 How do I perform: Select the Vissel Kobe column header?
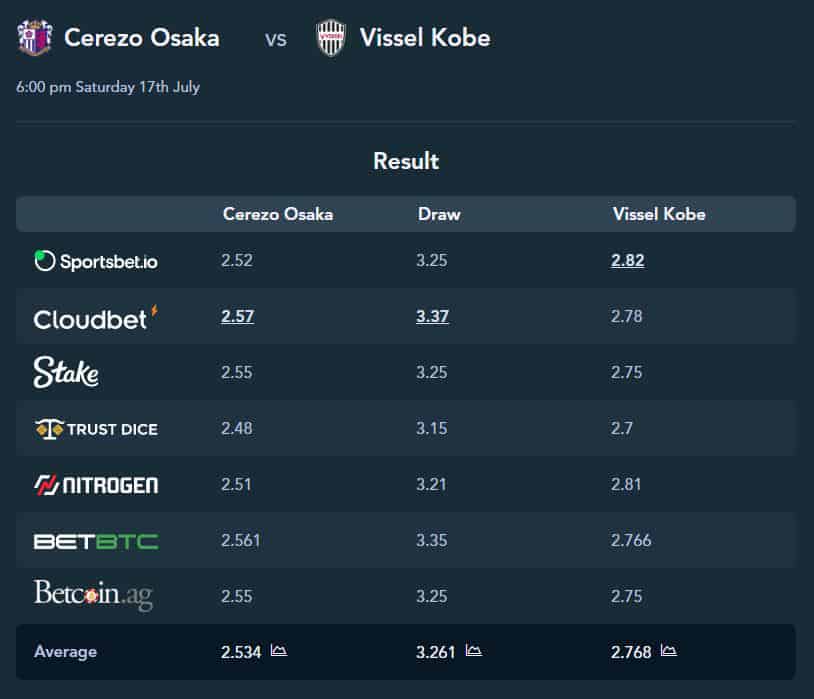pos(659,214)
